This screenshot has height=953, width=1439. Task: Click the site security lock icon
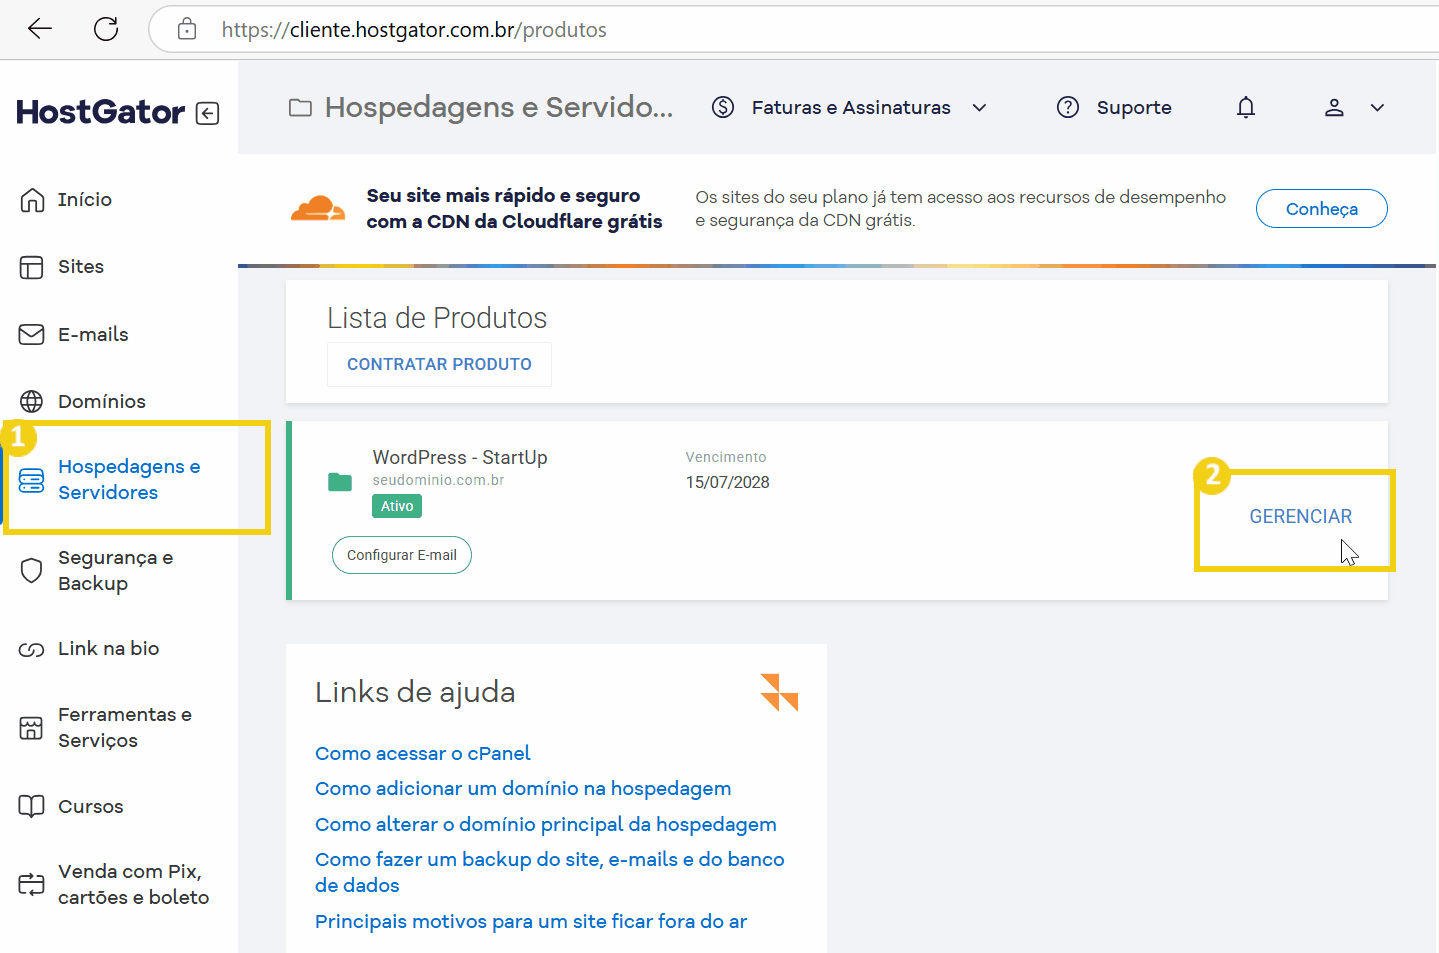coord(187,29)
